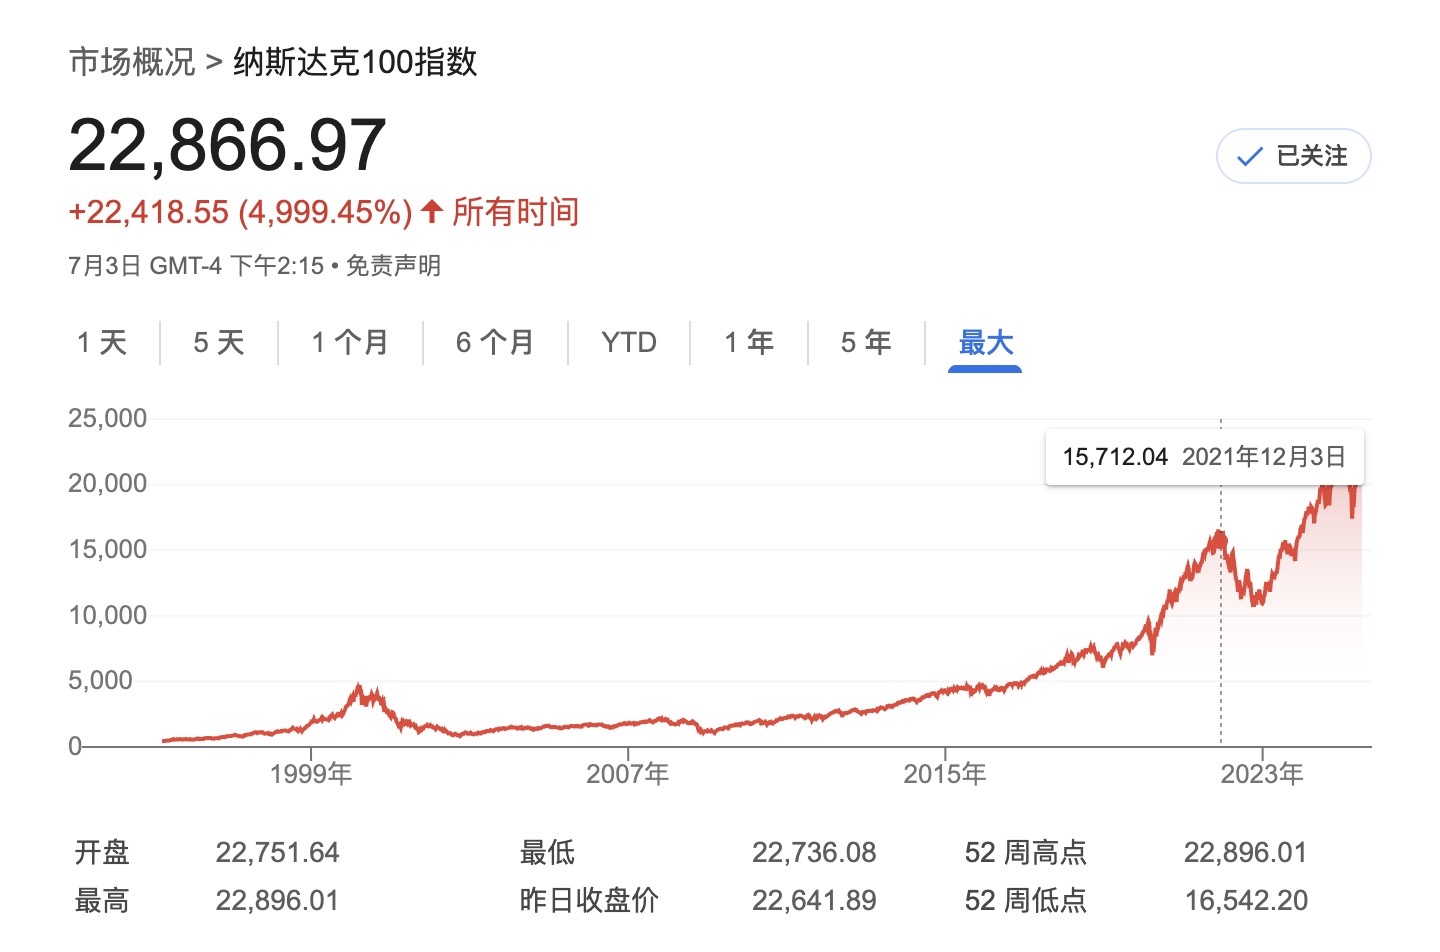Select the 5 天 range tab
The image size is (1440, 952).
219,343
